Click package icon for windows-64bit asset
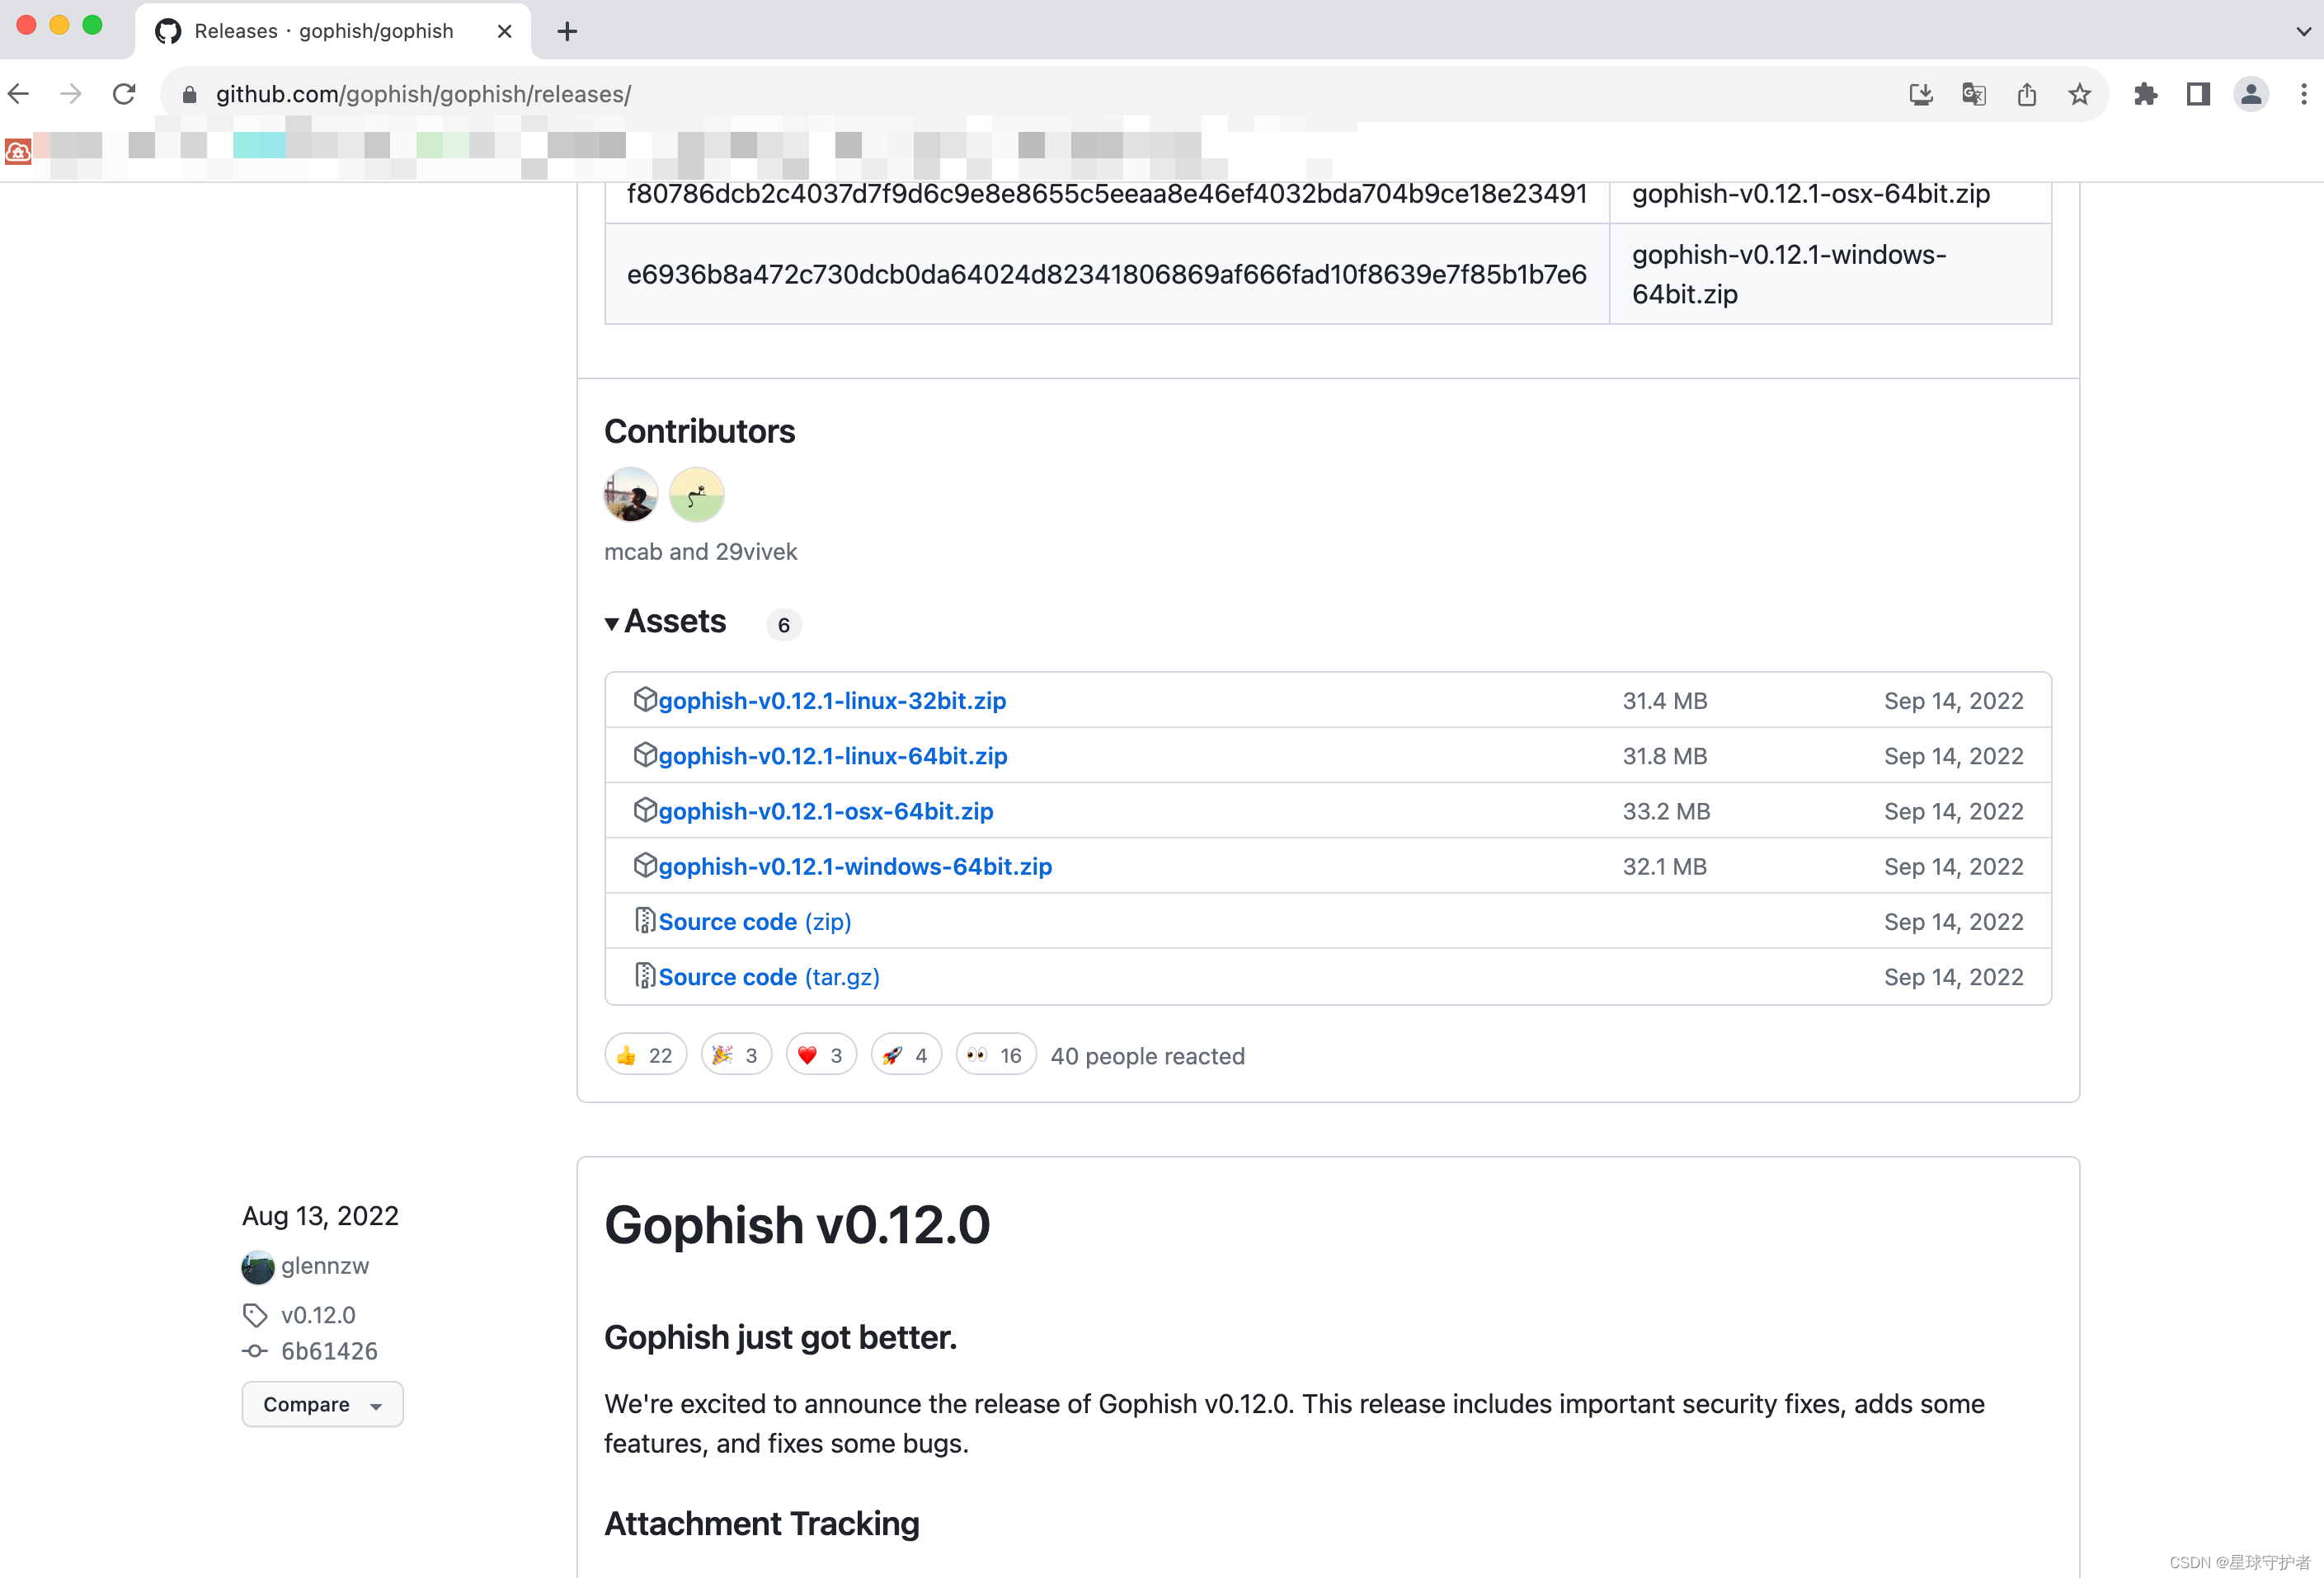The width and height of the screenshot is (2324, 1578). point(645,864)
